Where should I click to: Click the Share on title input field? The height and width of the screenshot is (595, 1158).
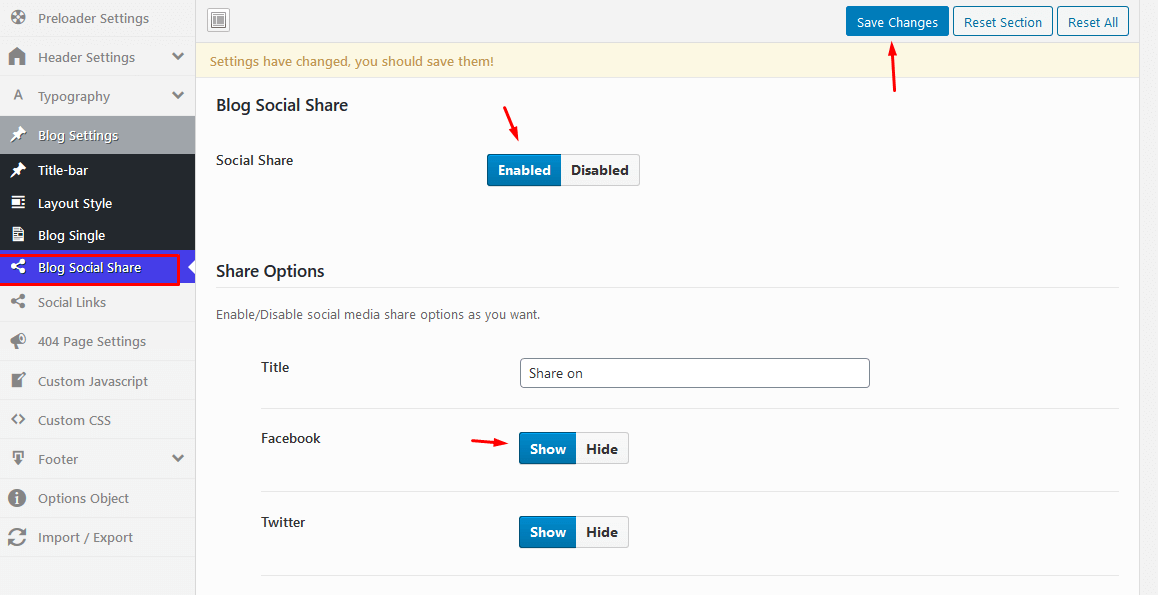click(694, 373)
